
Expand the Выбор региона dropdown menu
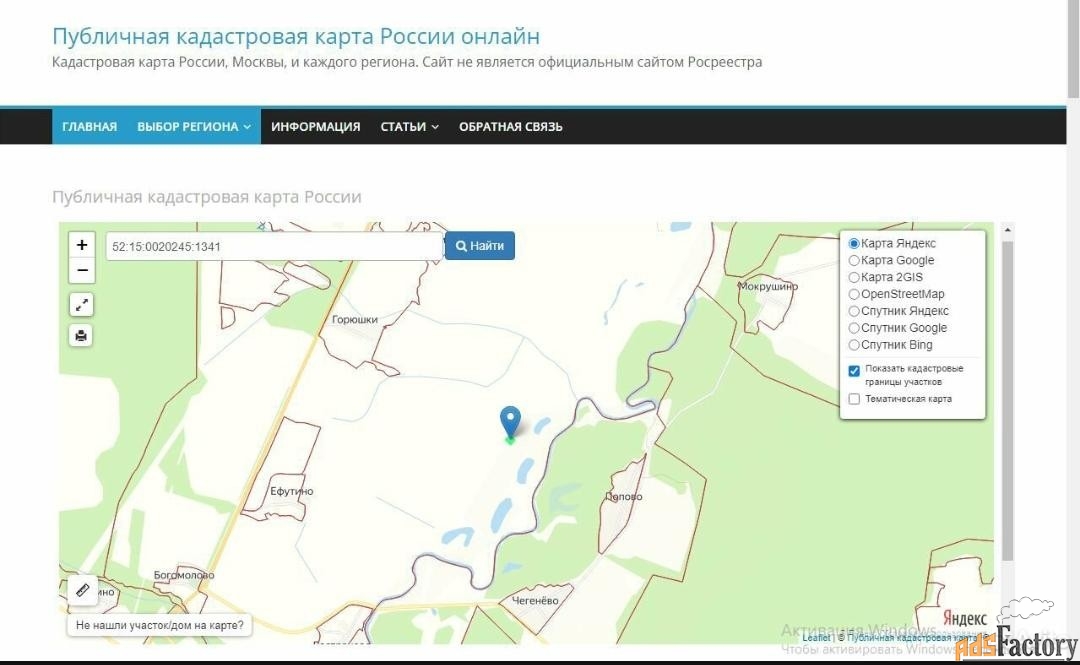(194, 127)
